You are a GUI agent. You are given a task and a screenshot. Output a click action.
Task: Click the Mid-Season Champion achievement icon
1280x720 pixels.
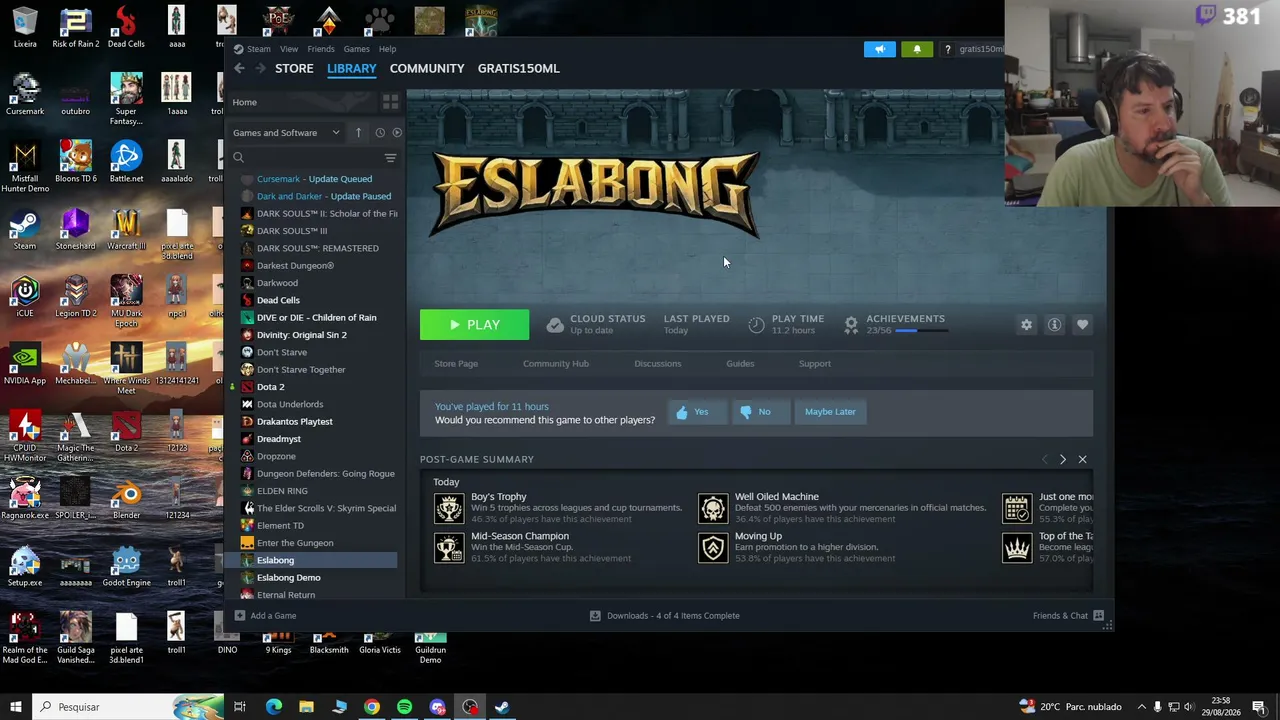coord(449,547)
